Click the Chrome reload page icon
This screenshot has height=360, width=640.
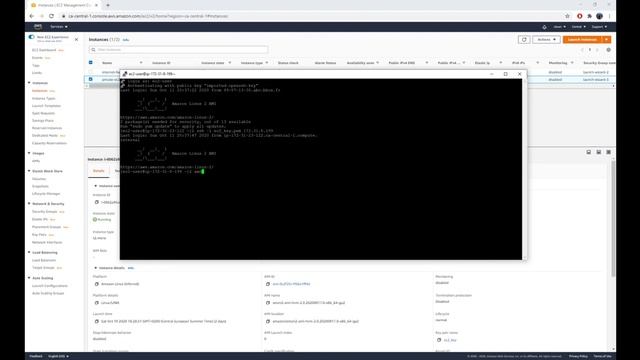51,16
